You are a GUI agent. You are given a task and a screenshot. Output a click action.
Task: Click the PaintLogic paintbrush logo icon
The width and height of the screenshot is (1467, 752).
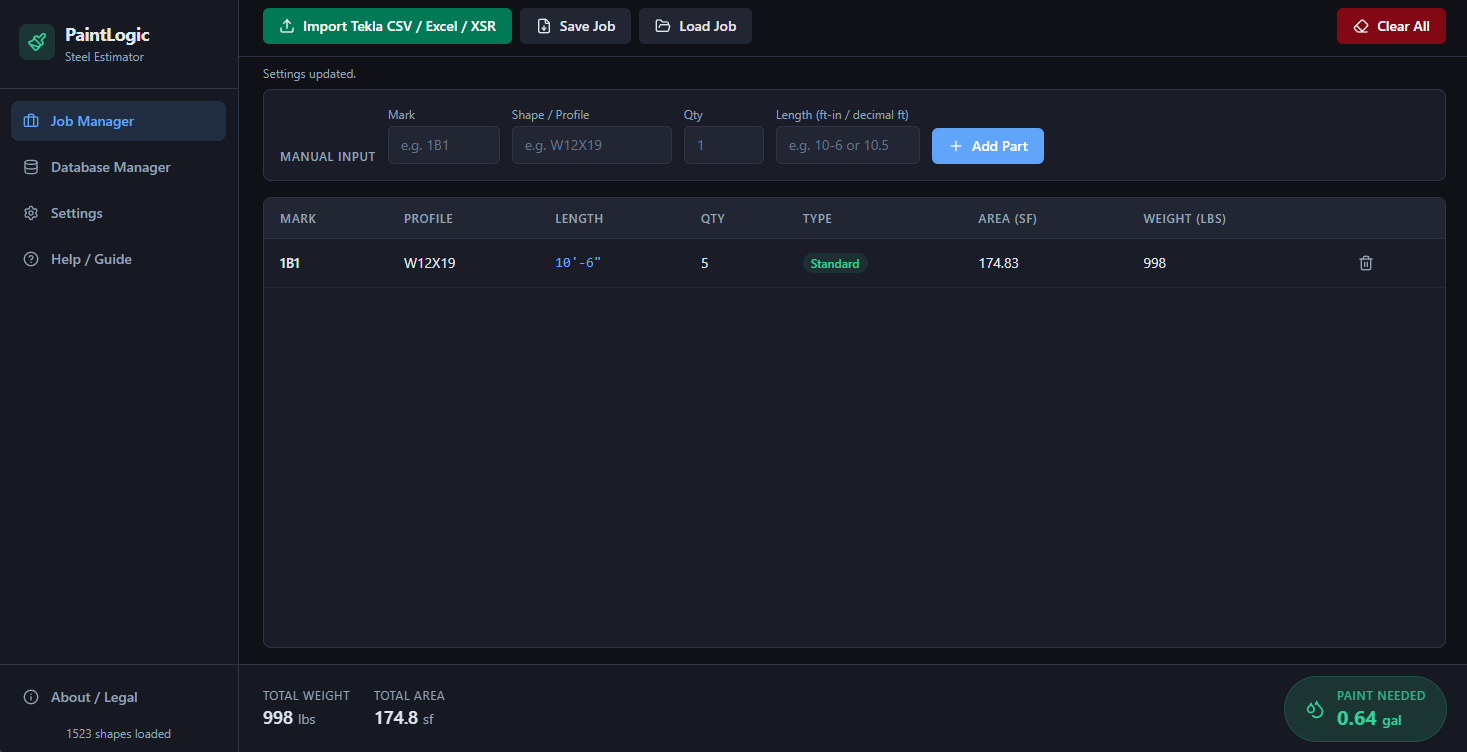click(x=37, y=42)
